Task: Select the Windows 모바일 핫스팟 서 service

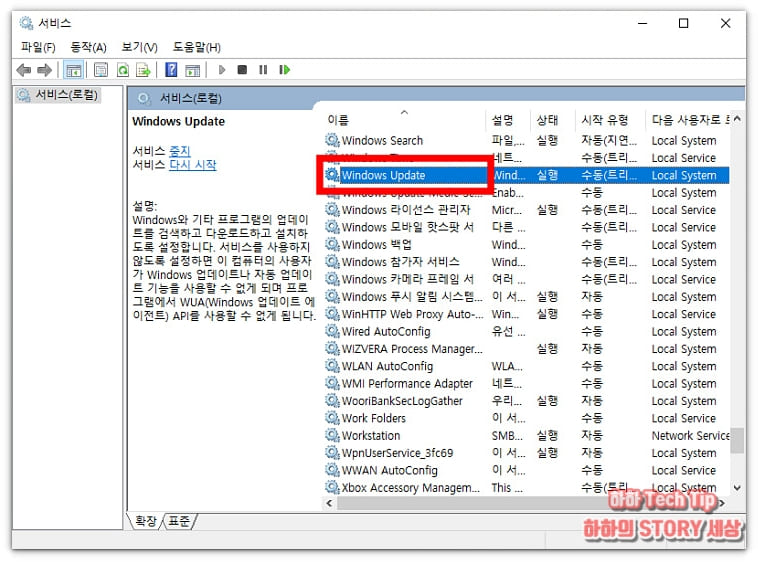Action: pos(527,228)
